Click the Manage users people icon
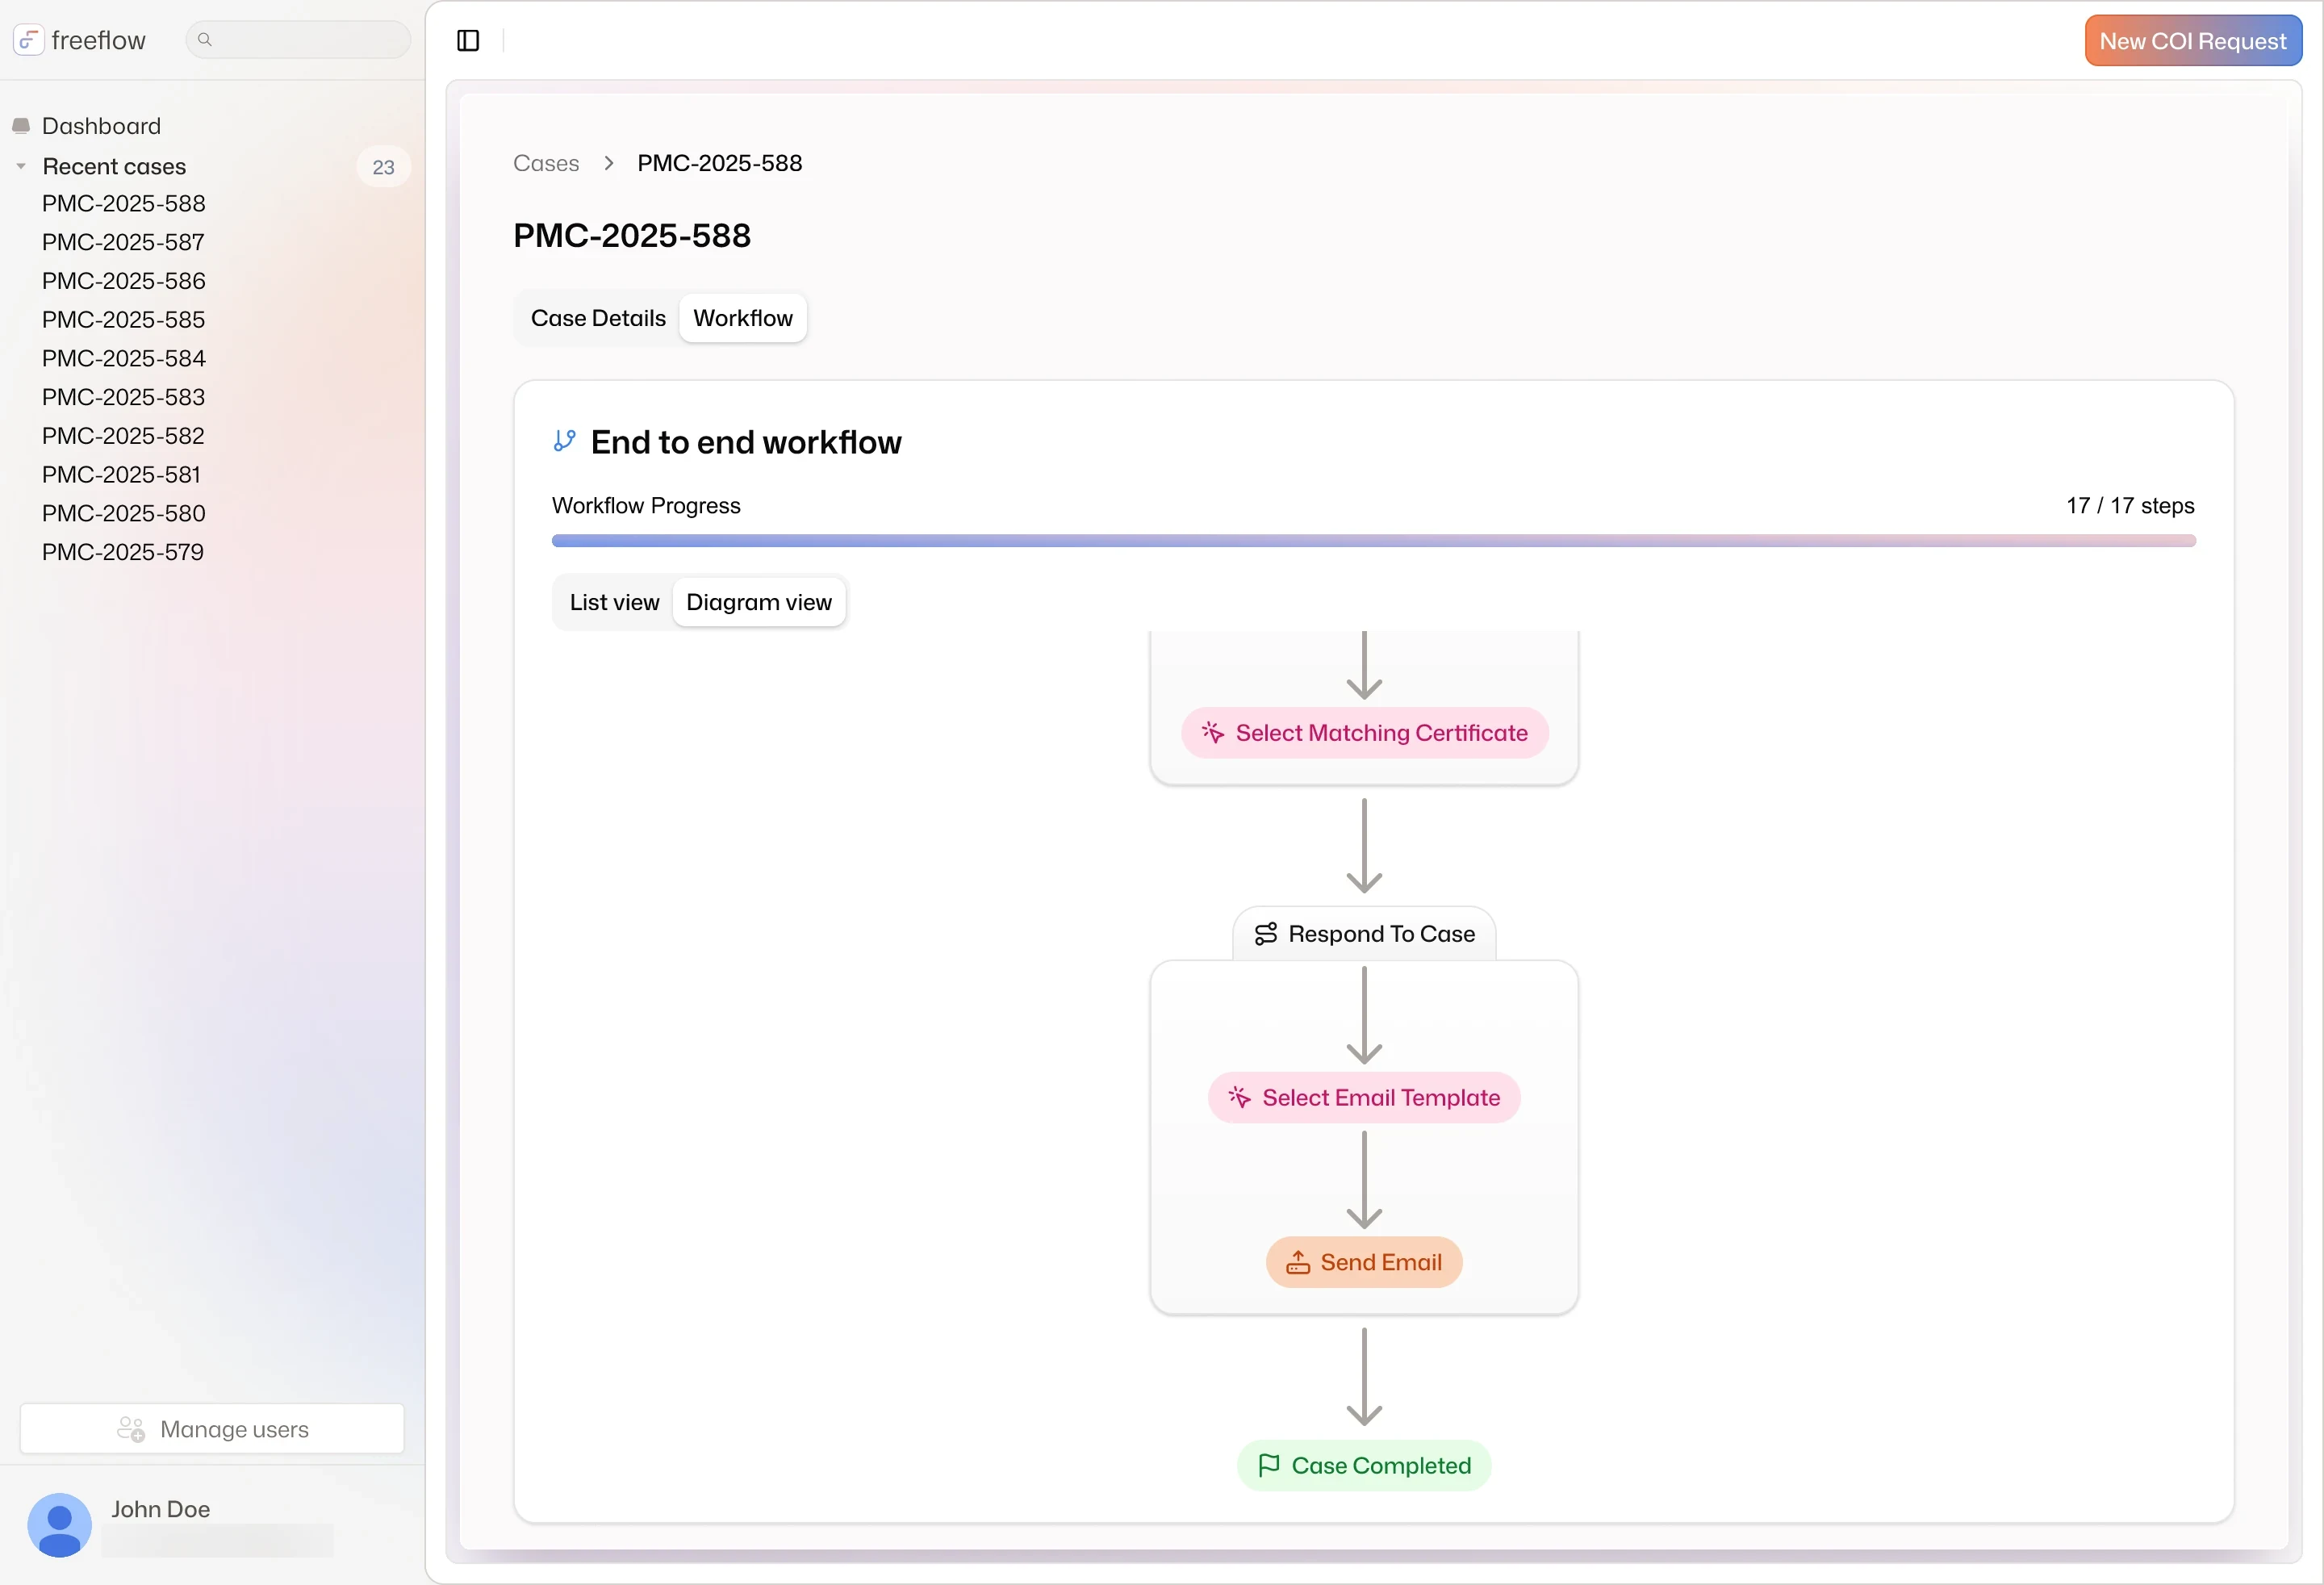Image resolution: width=2324 pixels, height=1585 pixels. click(x=131, y=1430)
